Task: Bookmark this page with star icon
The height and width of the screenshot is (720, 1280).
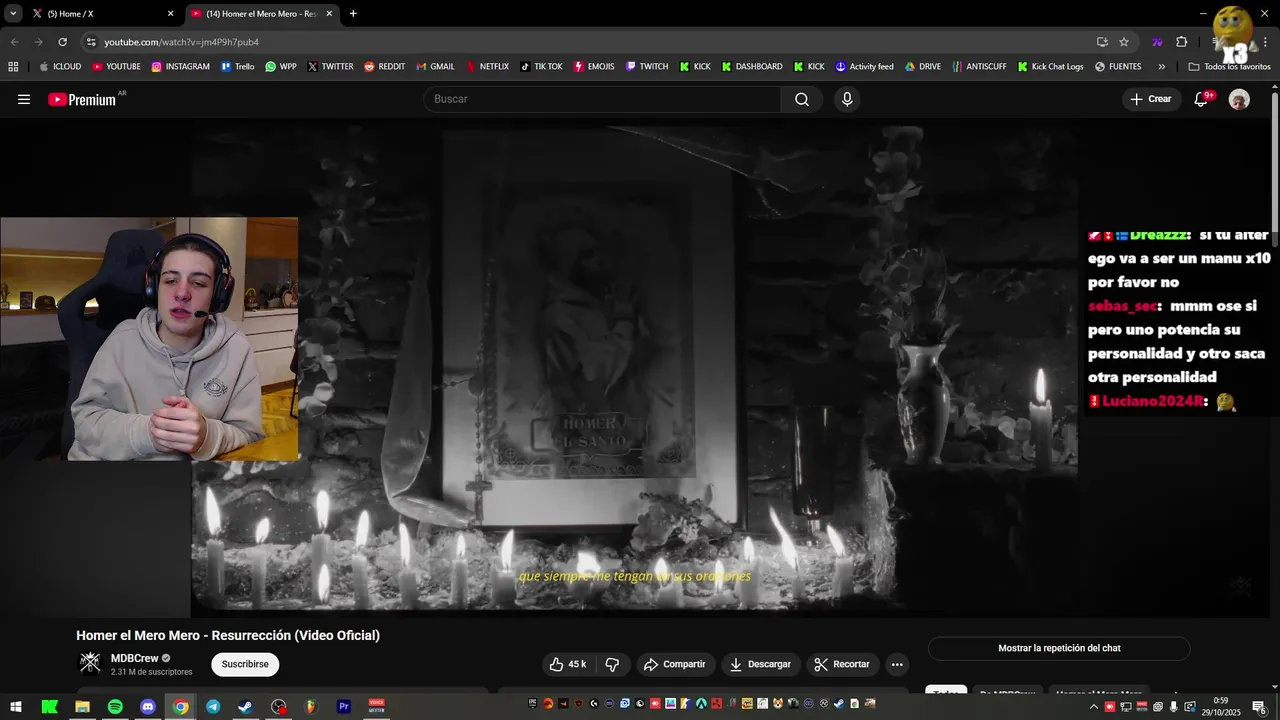Action: click(x=1124, y=42)
